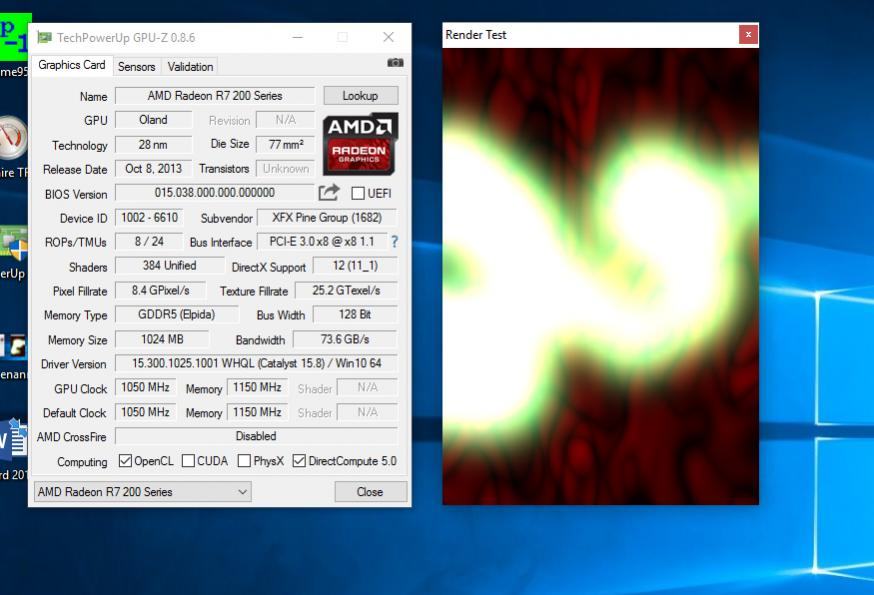Open the green desktop icon at top-left
The image size is (874, 595).
click(14, 37)
